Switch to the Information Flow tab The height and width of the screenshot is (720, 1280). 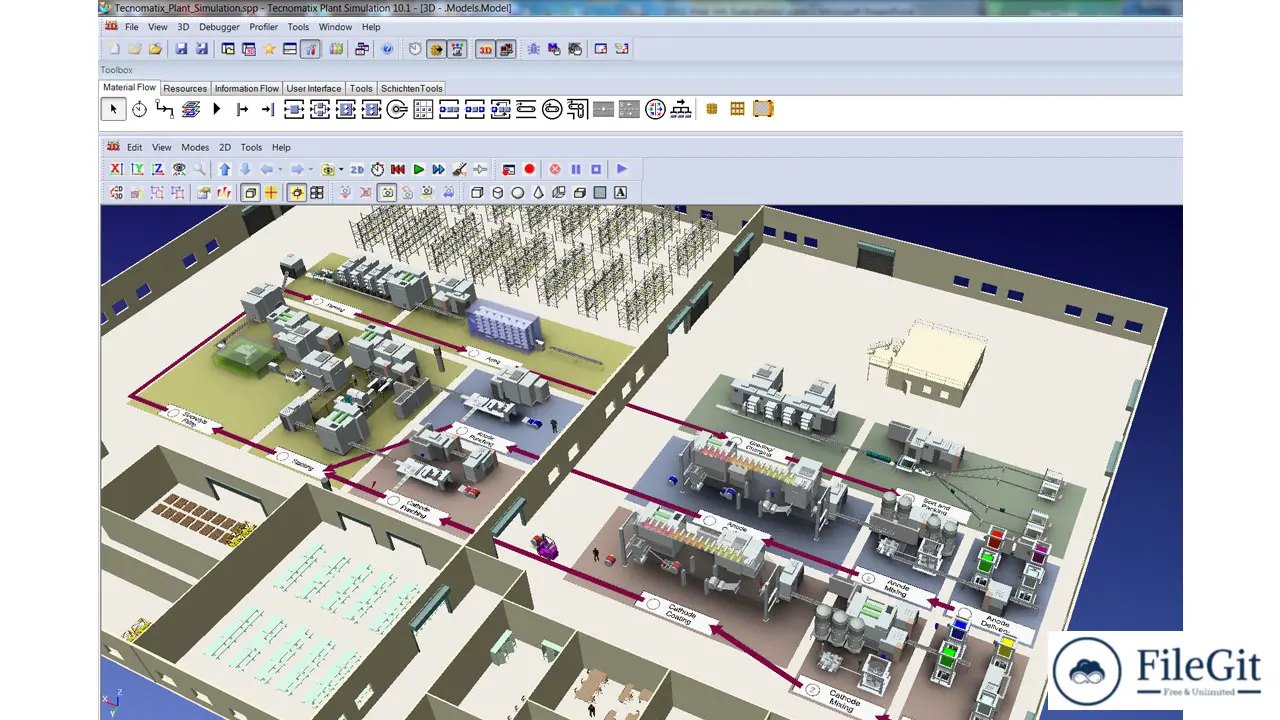click(247, 88)
